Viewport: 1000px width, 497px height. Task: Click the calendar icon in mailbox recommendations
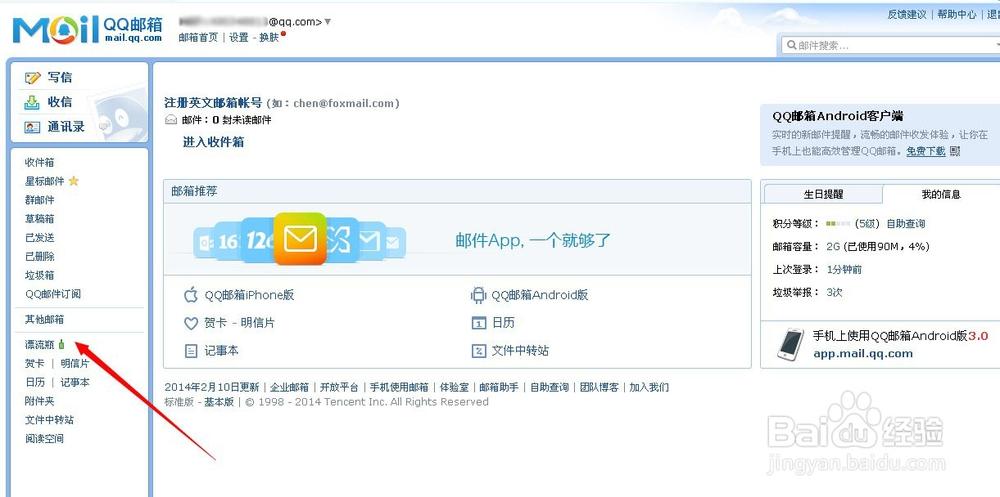[x=478, y=323]
